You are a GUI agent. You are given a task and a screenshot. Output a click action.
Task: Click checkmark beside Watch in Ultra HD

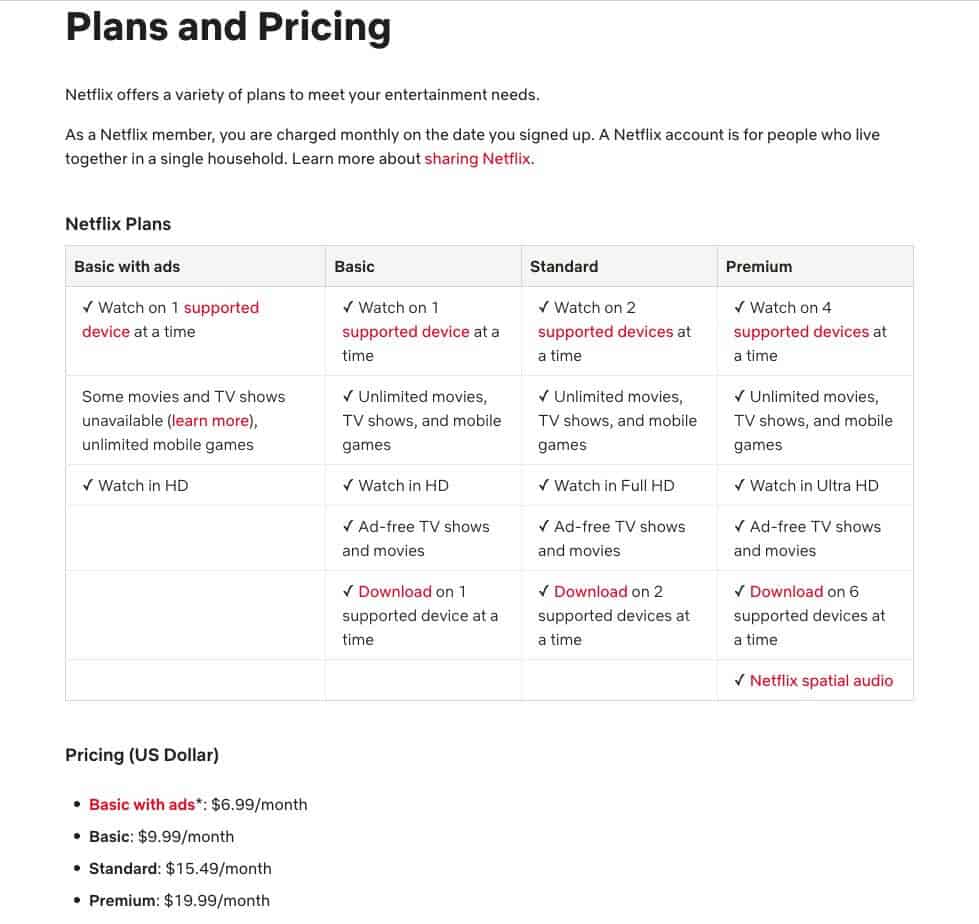[x=739, y=485]
